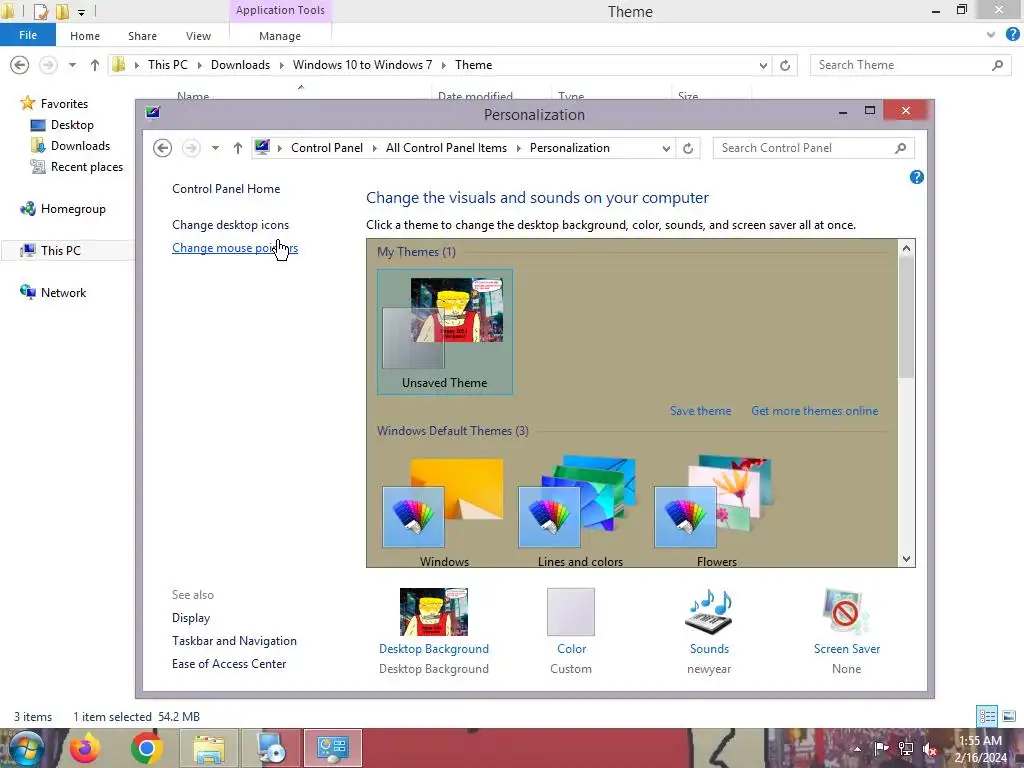This screenshot has width=1024, height=768.
Task: Click the Search Theme field
Action: pyautogui.click(x=911, y=65)
